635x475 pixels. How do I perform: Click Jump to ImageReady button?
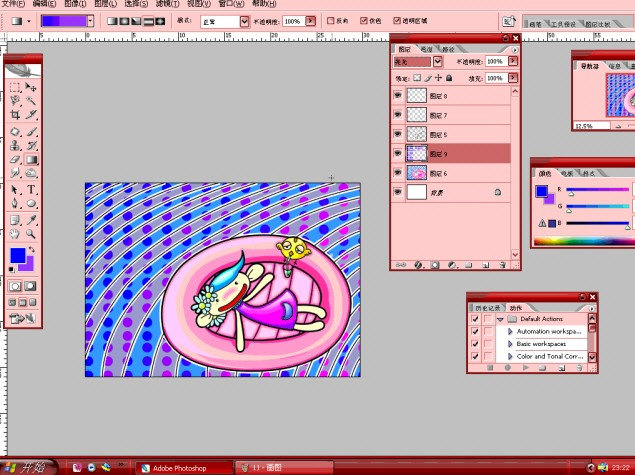(23, 319)
